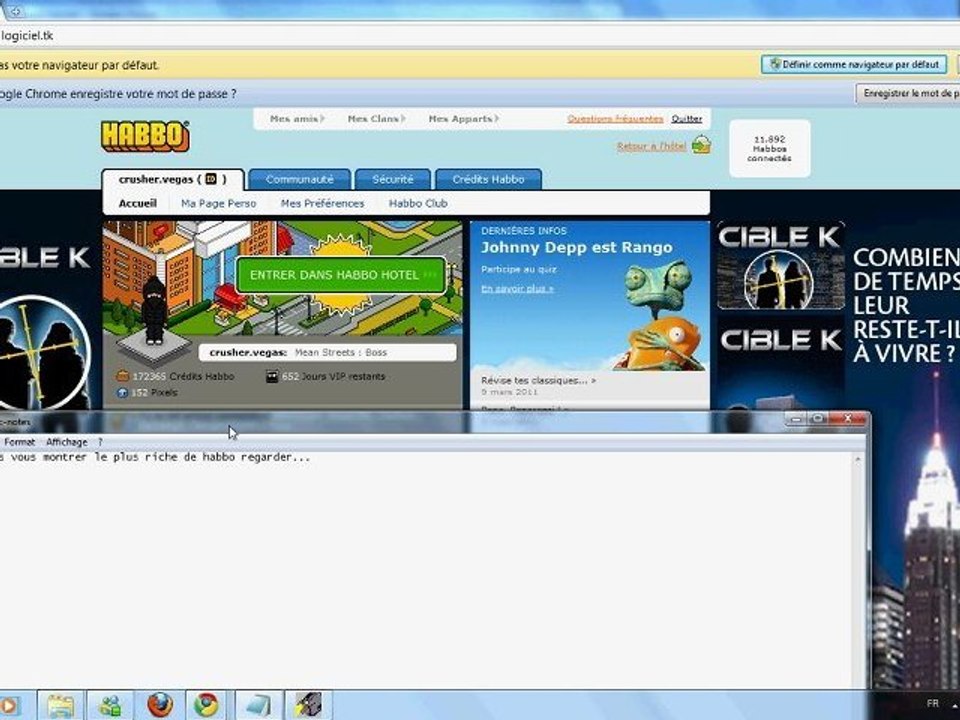This screenshot has width=960, height=720.
Task: Open the Affichage menu in Notepad
Action: point(67,442)
